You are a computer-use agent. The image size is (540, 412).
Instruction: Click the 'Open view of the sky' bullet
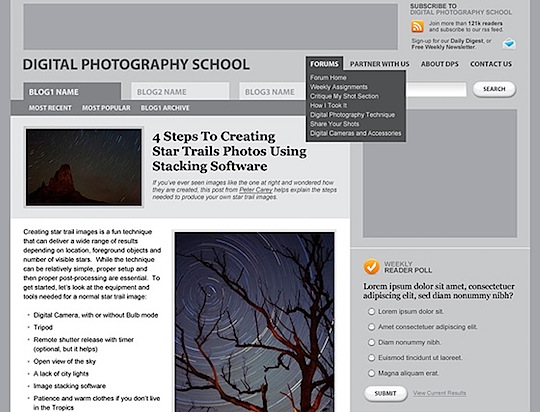pos(65,361)
